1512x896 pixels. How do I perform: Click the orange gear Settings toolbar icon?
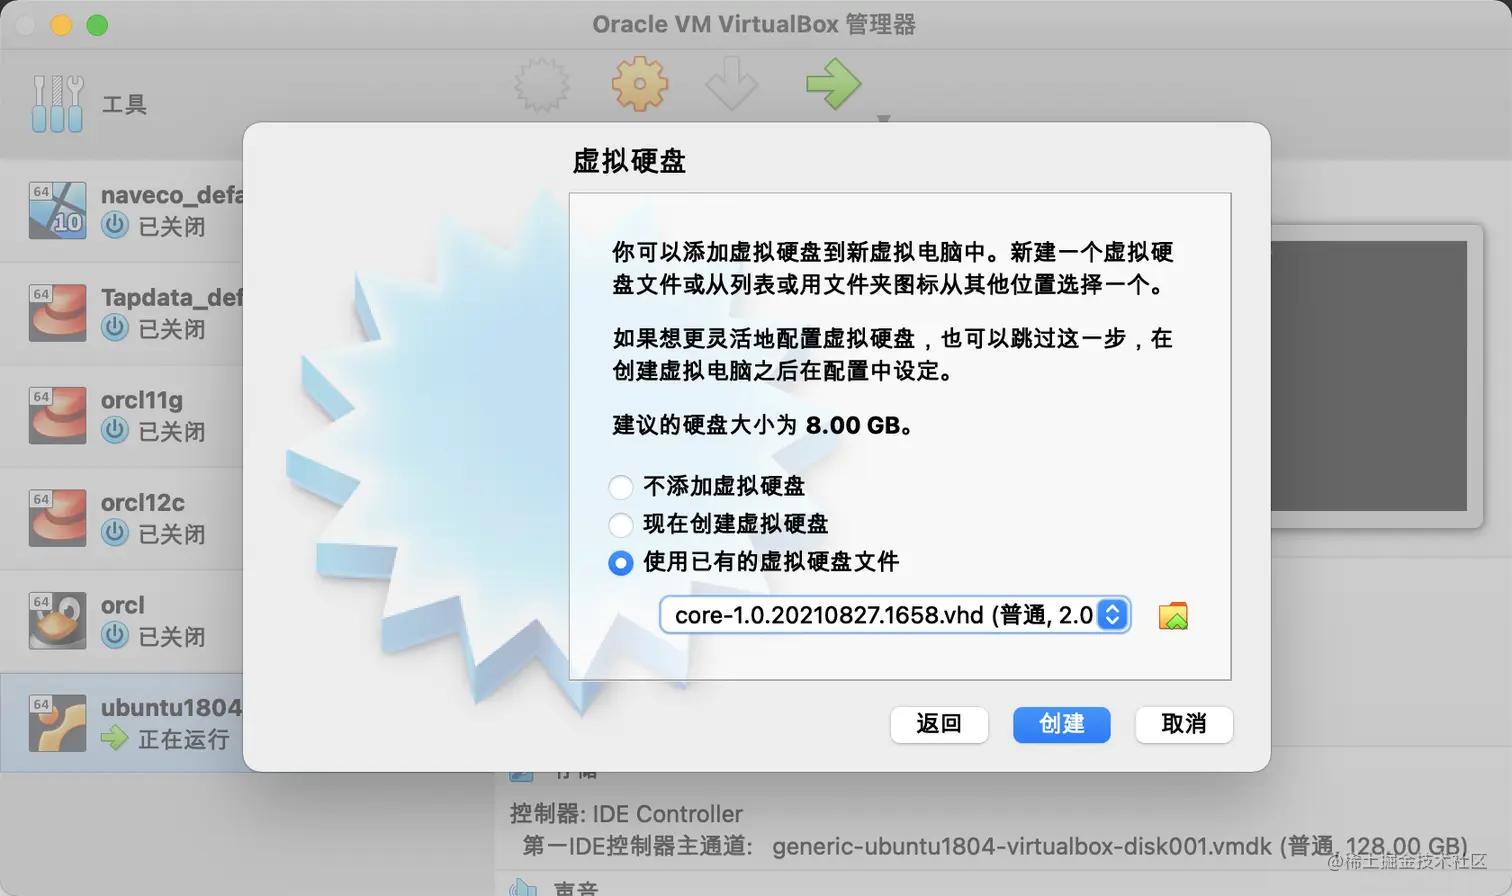click(x=639, y=84)
